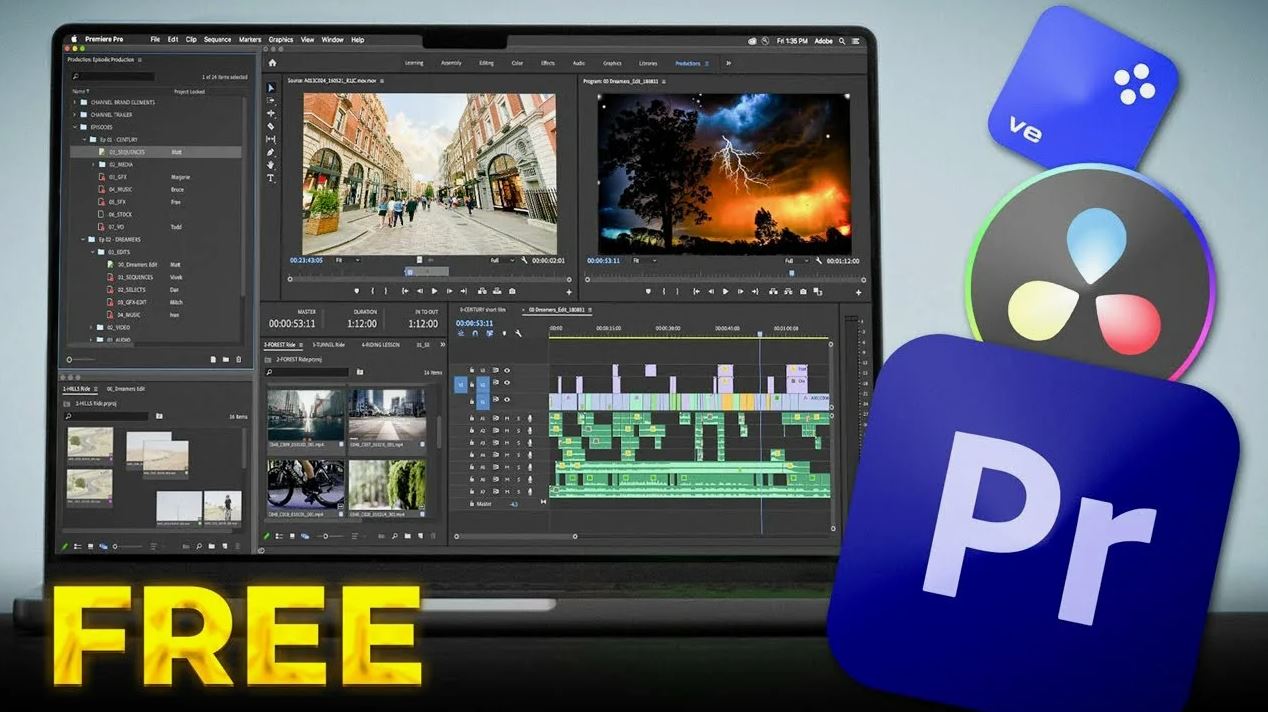Open timeline wrench settings icon

pos(518,334)
